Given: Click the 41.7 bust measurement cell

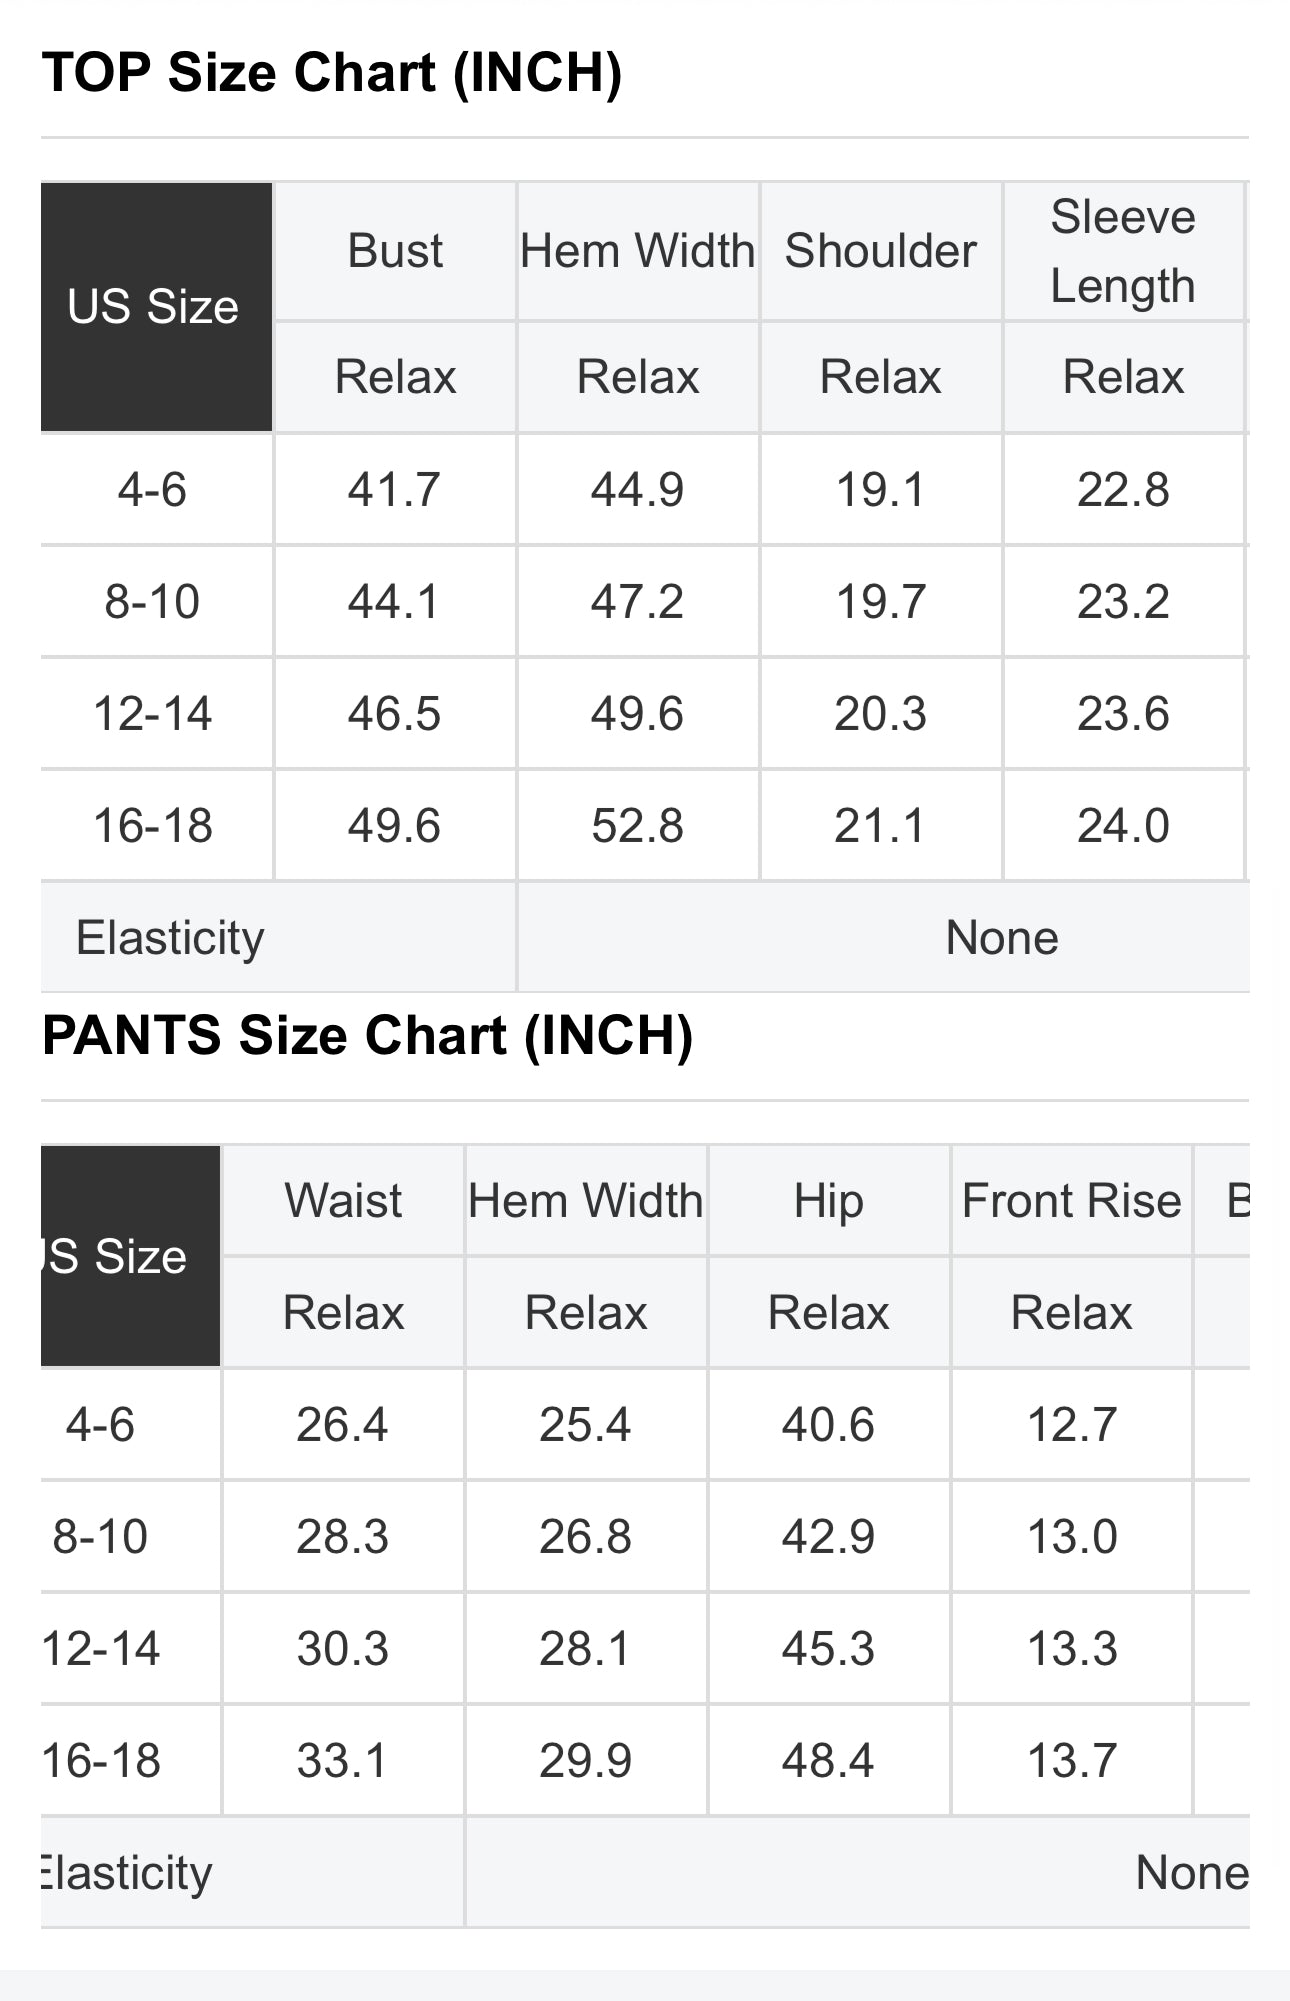Looking at the screenshot, I should pos(394,490).
